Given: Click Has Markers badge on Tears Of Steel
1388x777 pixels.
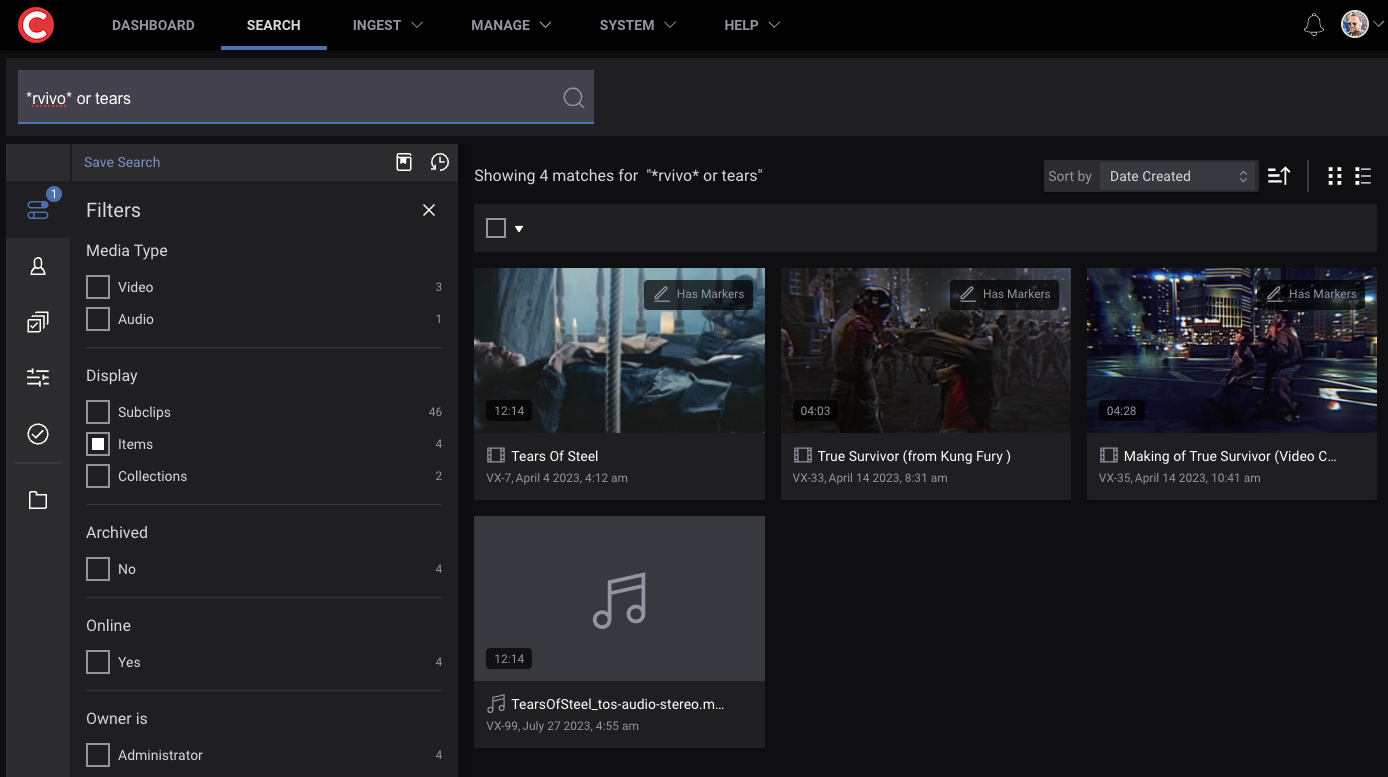Looking at the screenshot, I should 699,294.
